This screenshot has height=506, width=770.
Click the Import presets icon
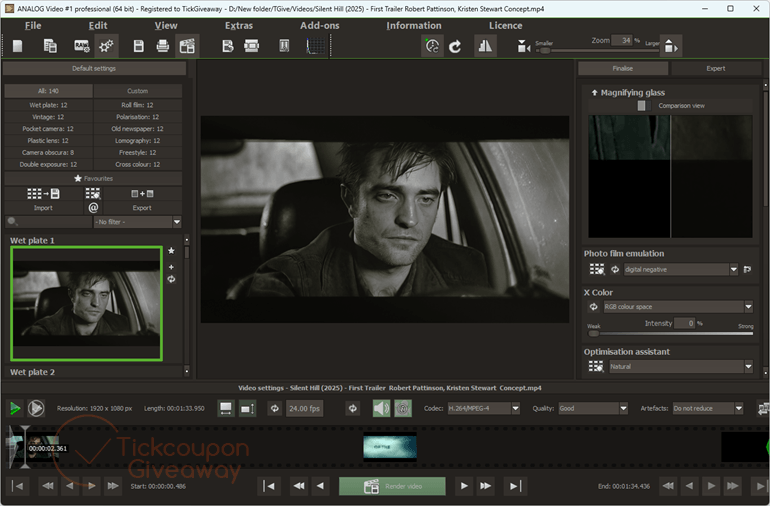(x=43, y=194)
